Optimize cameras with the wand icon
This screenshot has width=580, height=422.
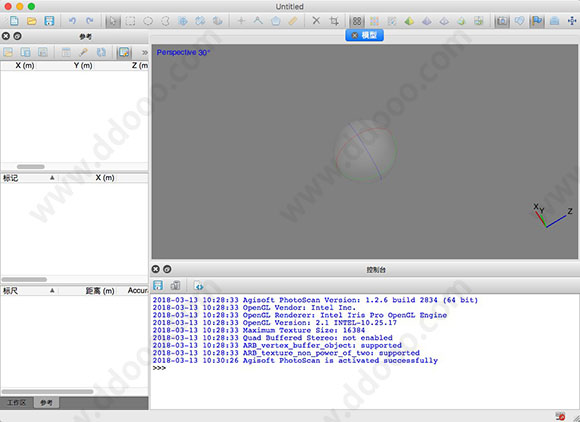84,52
